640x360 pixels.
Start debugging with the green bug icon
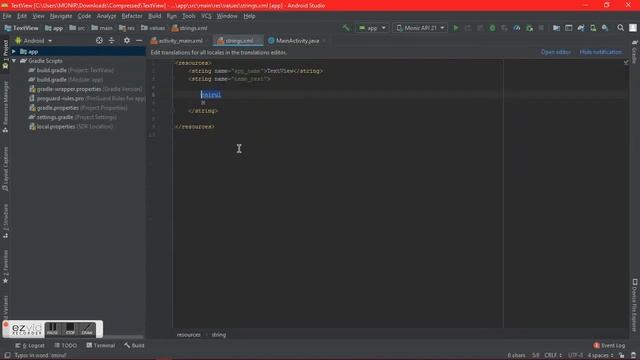pyautogui.click(x=492, y=28)
